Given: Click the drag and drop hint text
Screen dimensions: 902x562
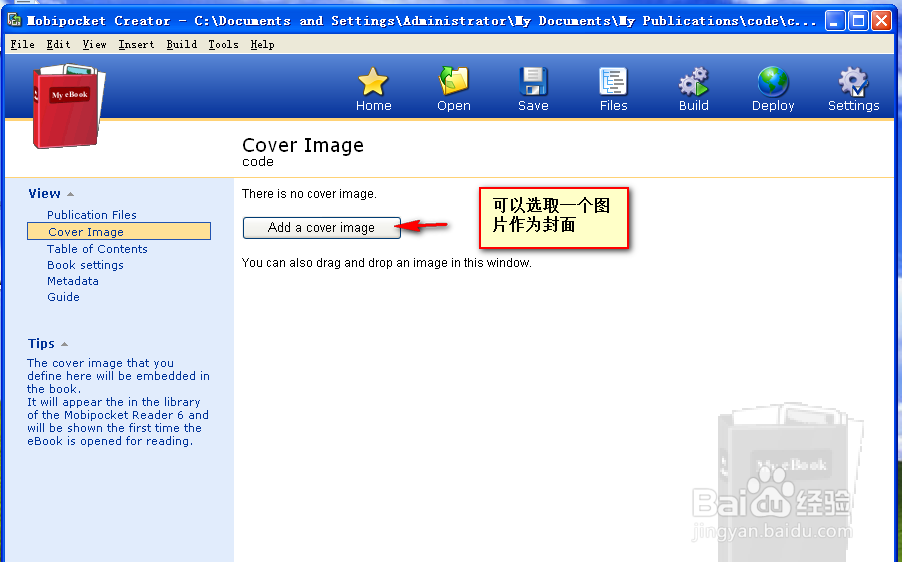Looking at the screenshot, I should coord(387,263).
